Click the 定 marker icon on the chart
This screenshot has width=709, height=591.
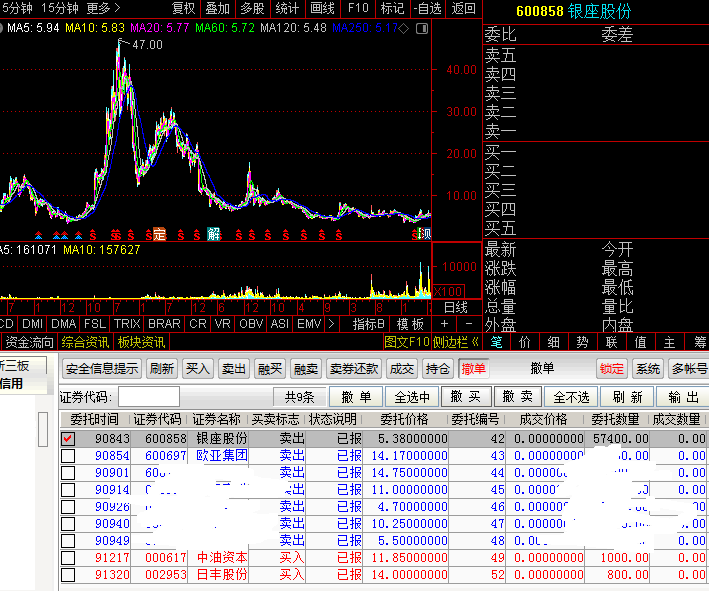pos(159,234)
